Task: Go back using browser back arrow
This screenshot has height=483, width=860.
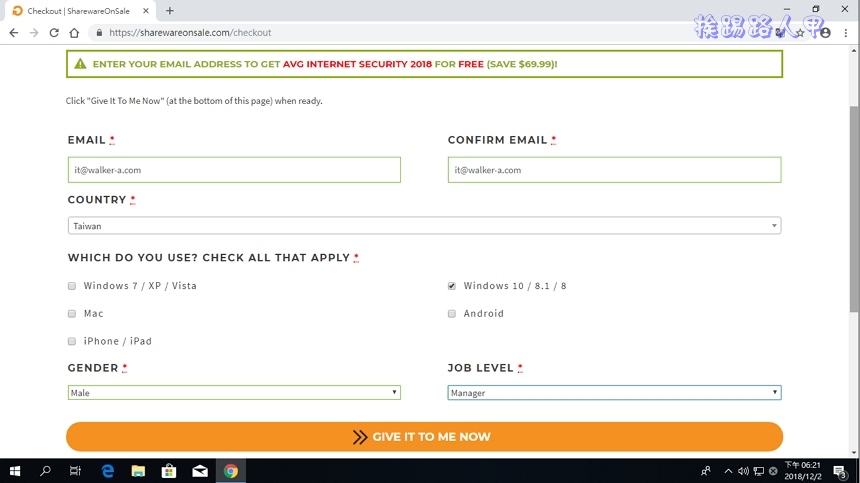Action: [x=14, y=33]
